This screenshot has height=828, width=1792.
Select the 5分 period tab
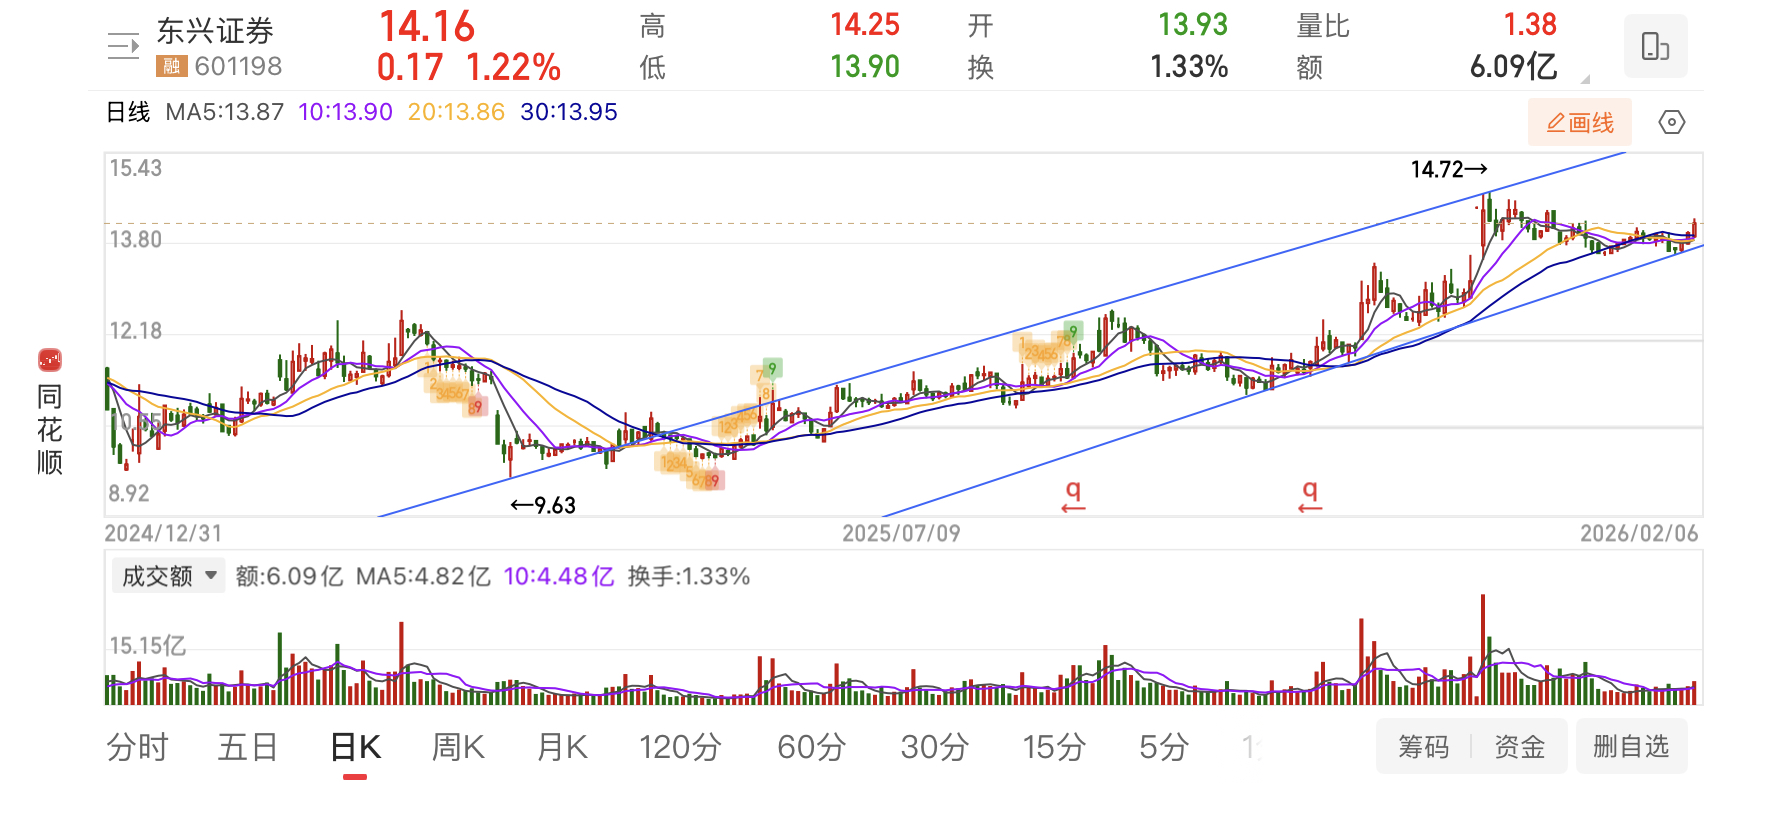point(1163,747)
